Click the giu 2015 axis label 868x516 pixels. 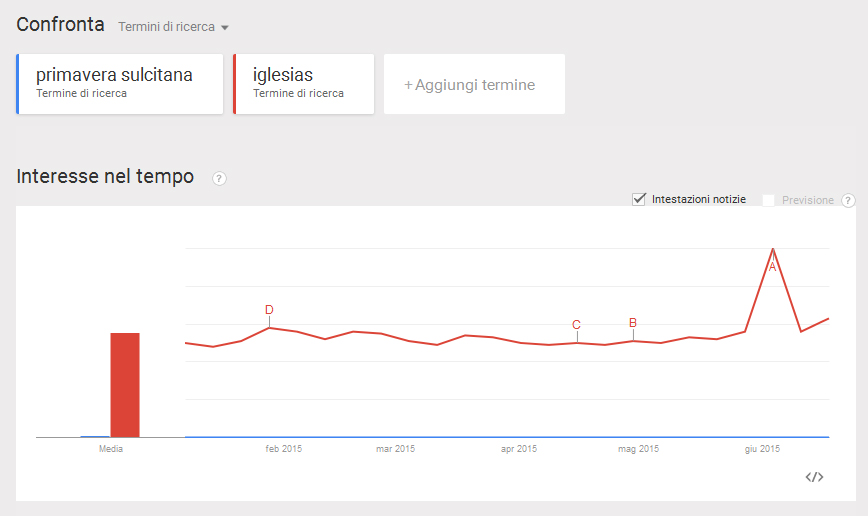click(x=762, y=449)
